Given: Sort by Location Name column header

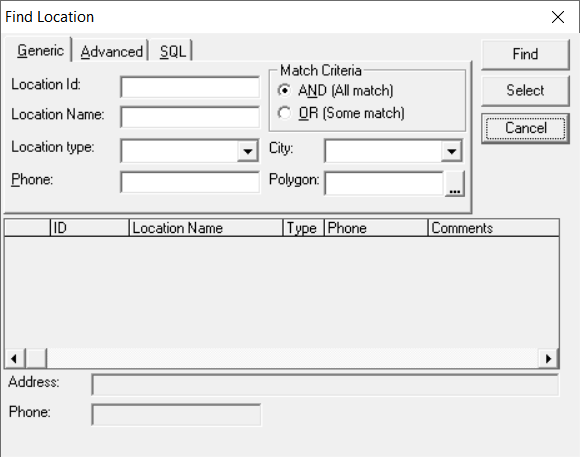Looking at the screenshot, I should 206,228.
